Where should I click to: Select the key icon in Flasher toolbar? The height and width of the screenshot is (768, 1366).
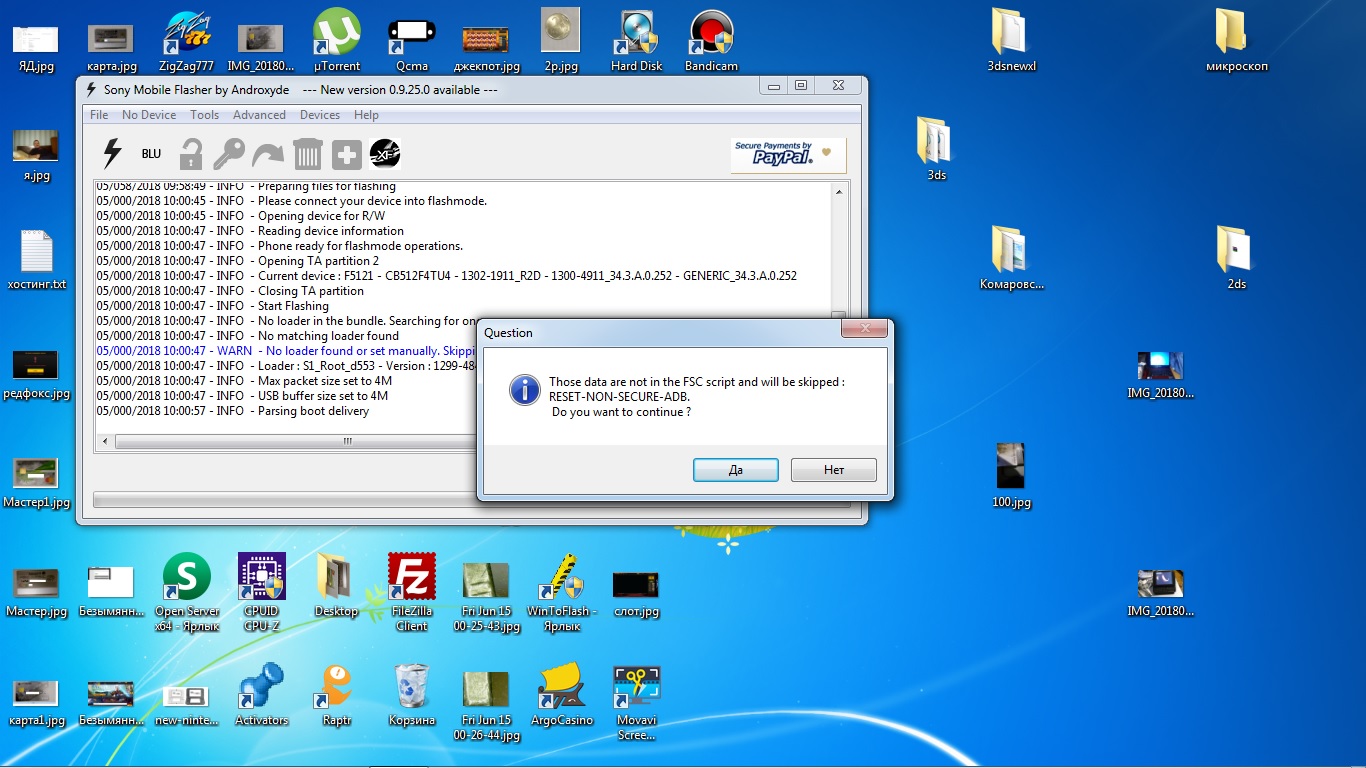tap(229, 154)
